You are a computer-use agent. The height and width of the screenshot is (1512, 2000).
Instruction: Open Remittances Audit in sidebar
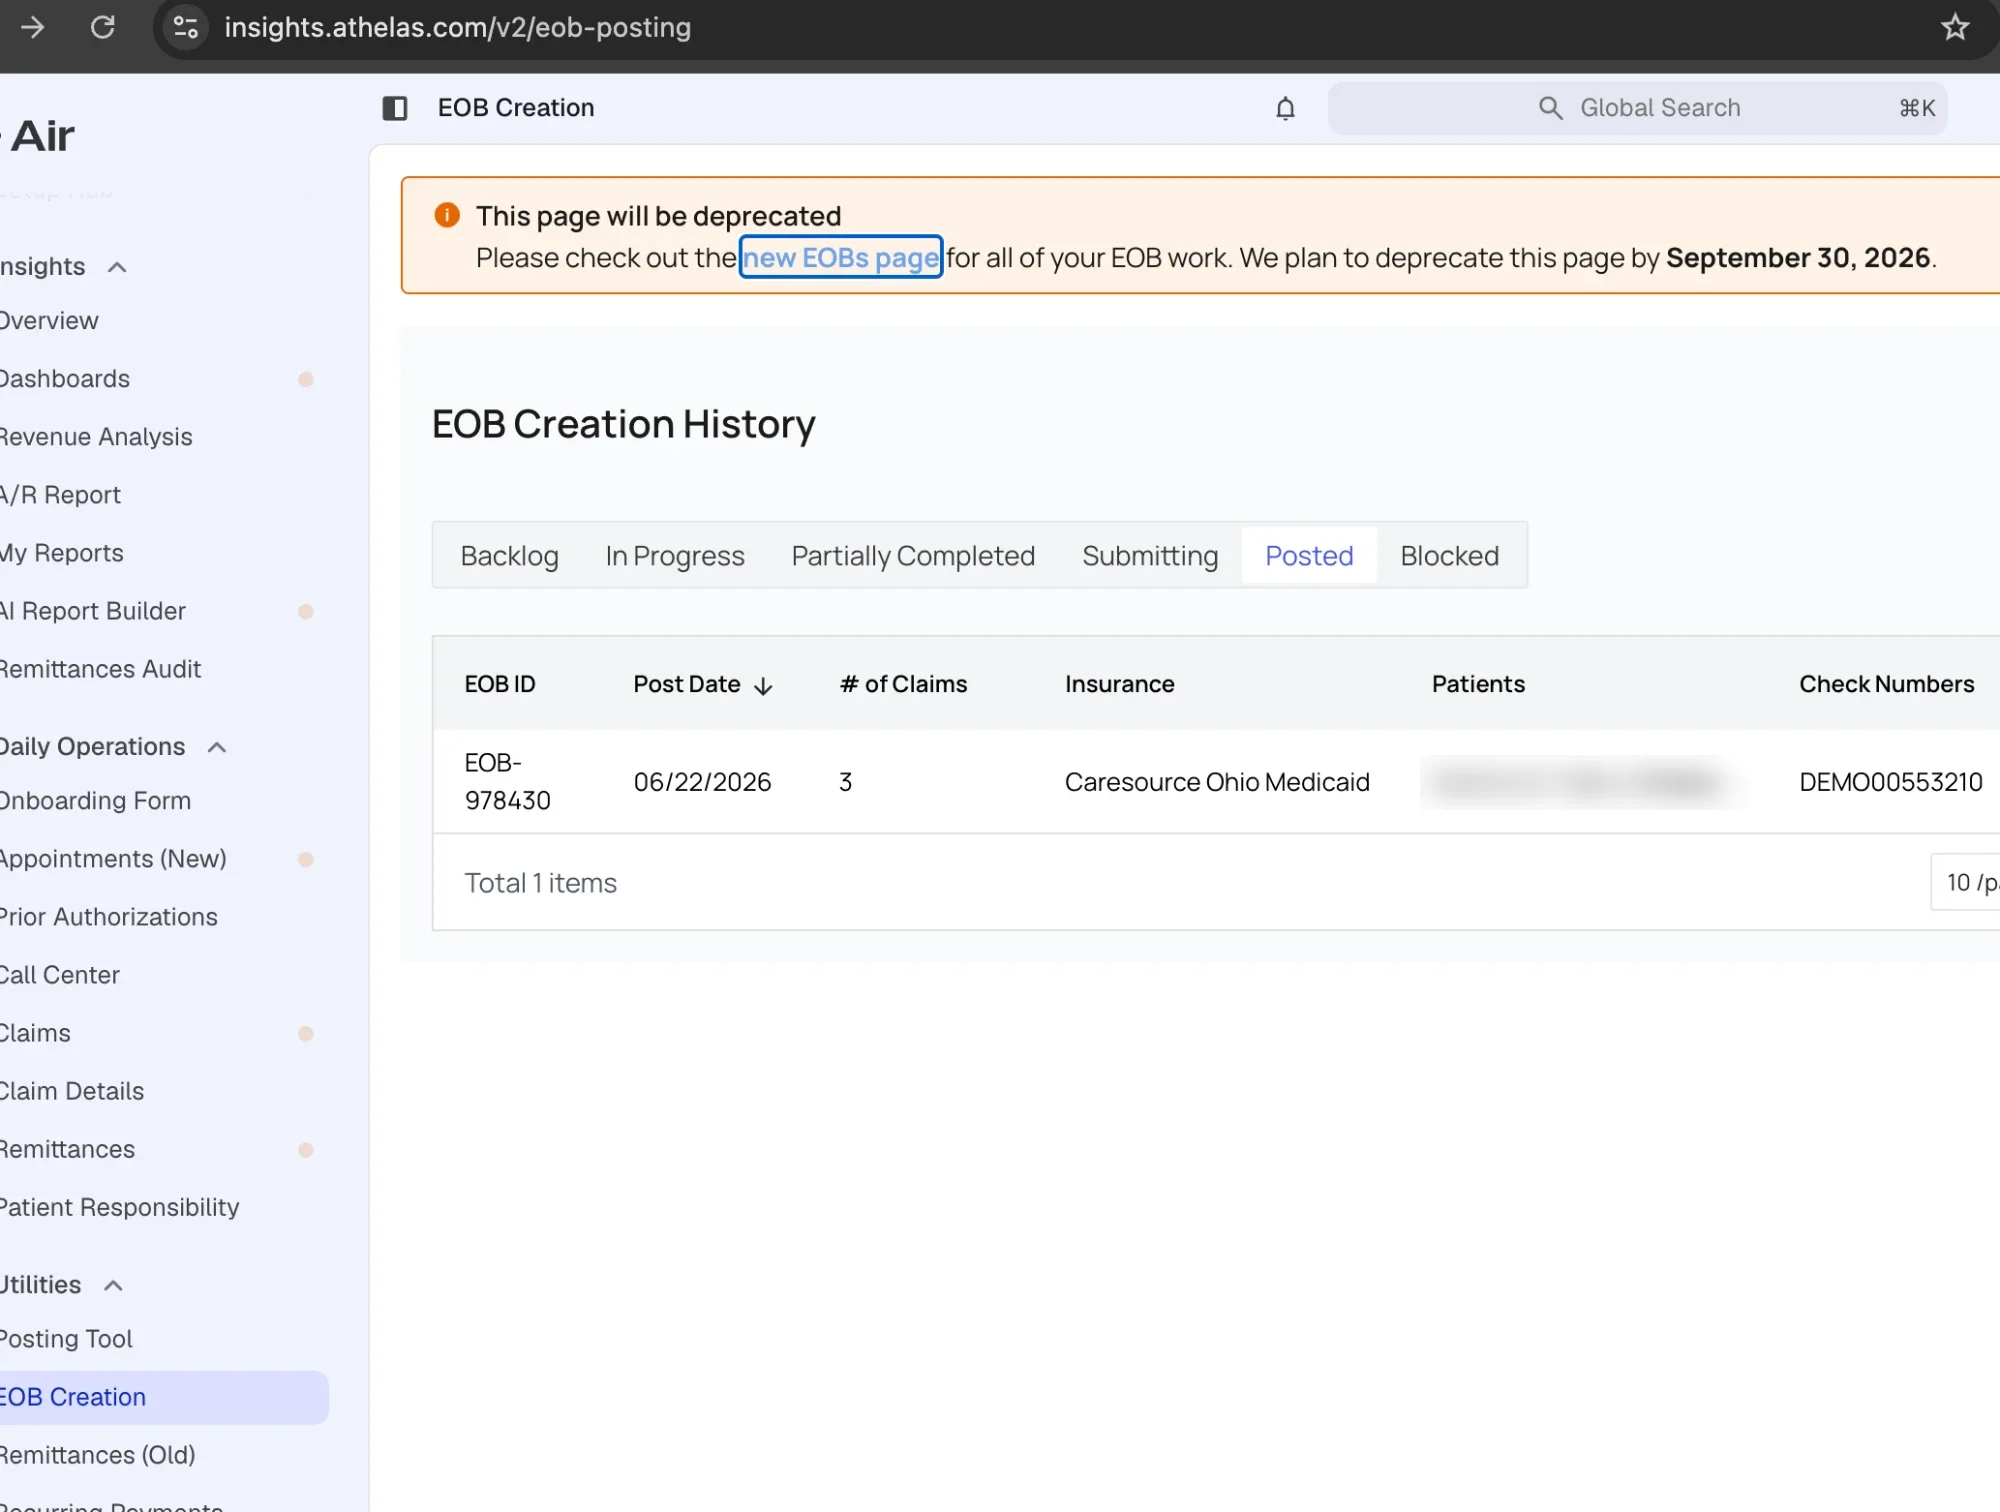(x=100, y=669)
